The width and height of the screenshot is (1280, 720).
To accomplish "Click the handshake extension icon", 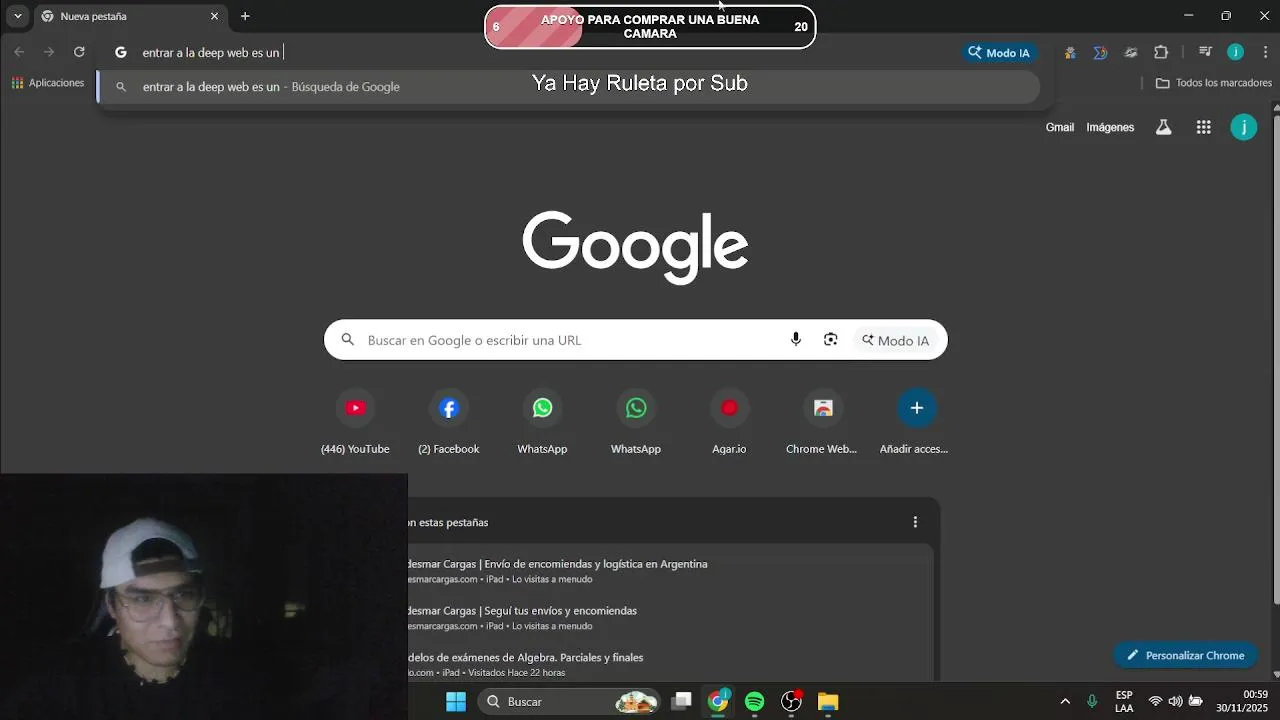I will (1131, 52).
